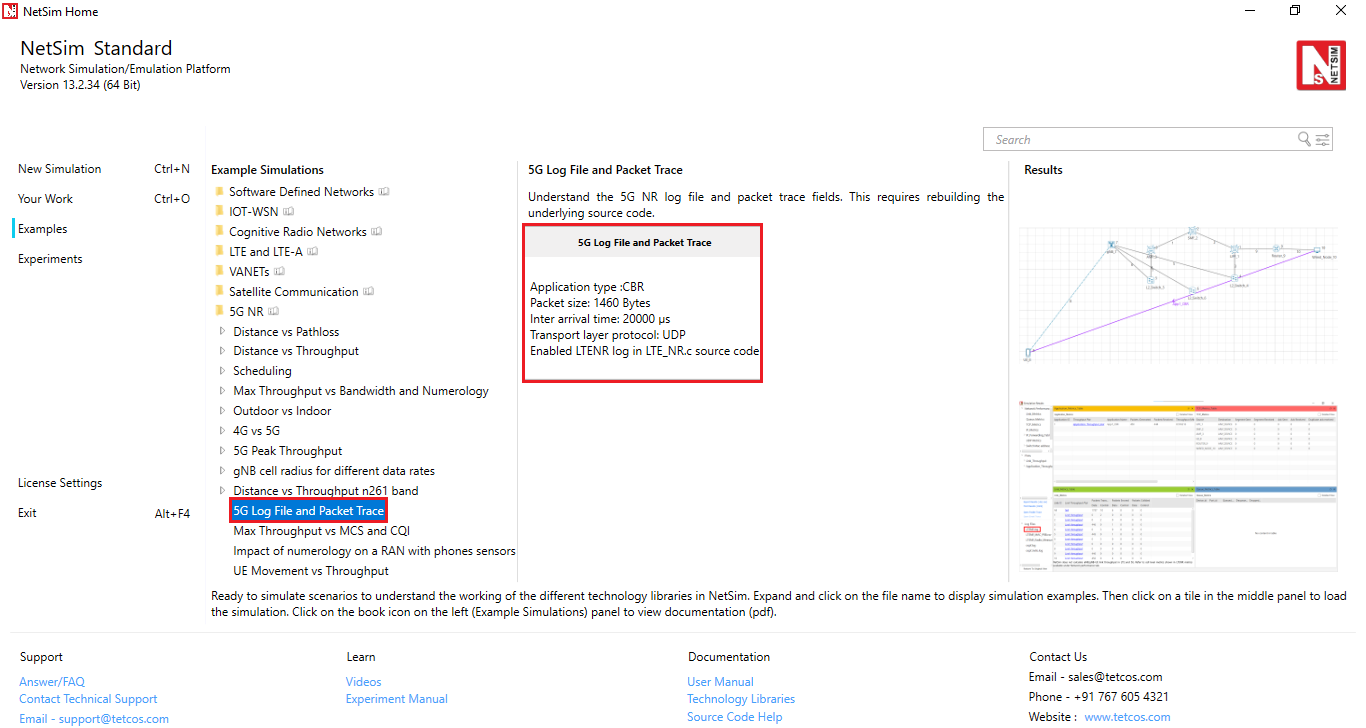Viewport: 1366px width, 728px height.
Task: Click the LTE and LTE-A folder icon
Action: pyautogui.click(x=219, y=251)
